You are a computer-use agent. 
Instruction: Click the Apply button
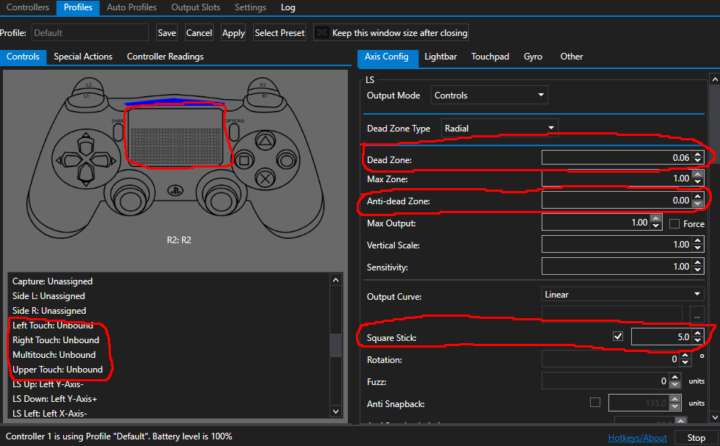pyautogui.click(x=233, y=33)
